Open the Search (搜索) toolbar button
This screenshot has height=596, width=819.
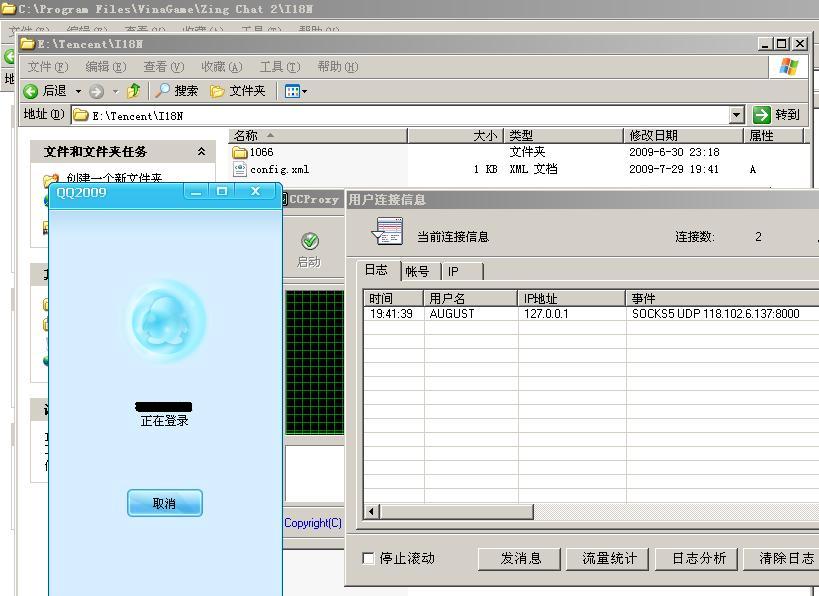point(177,91)
